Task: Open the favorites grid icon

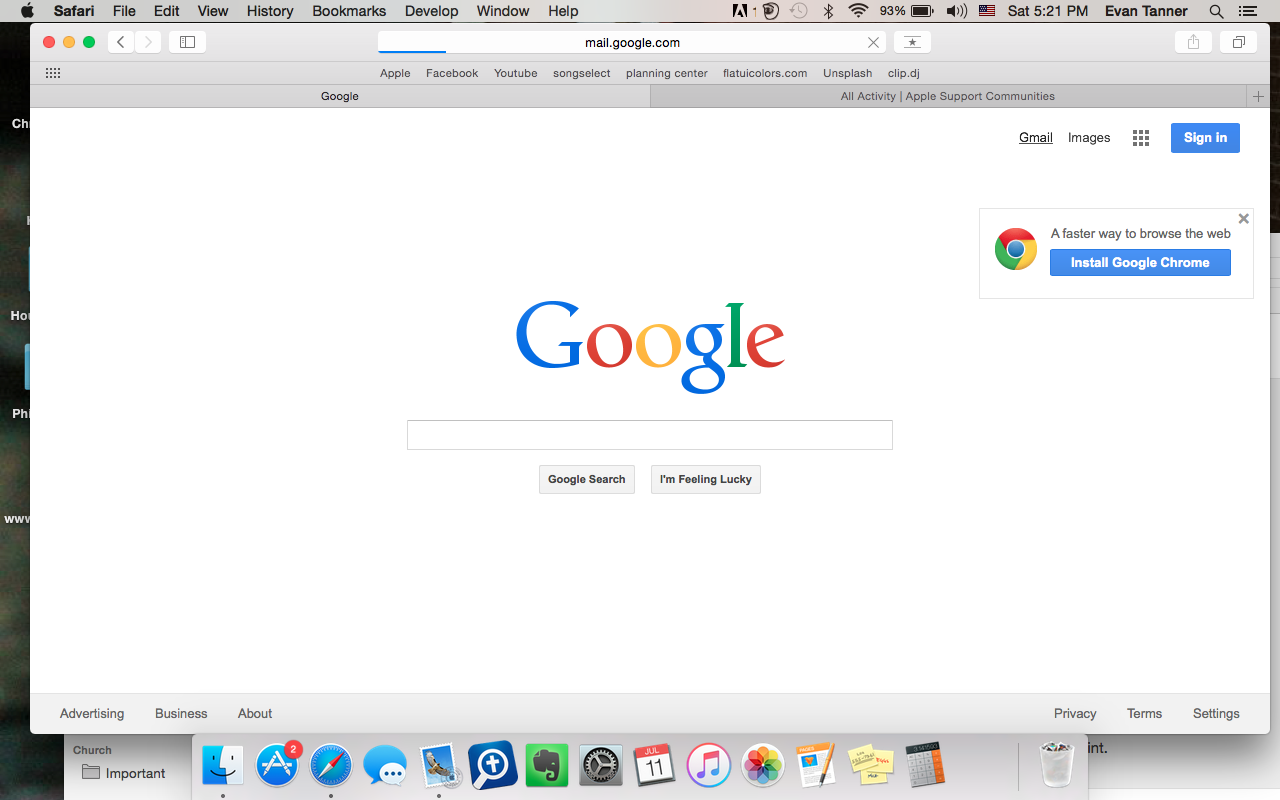Action: pos(53,73)
